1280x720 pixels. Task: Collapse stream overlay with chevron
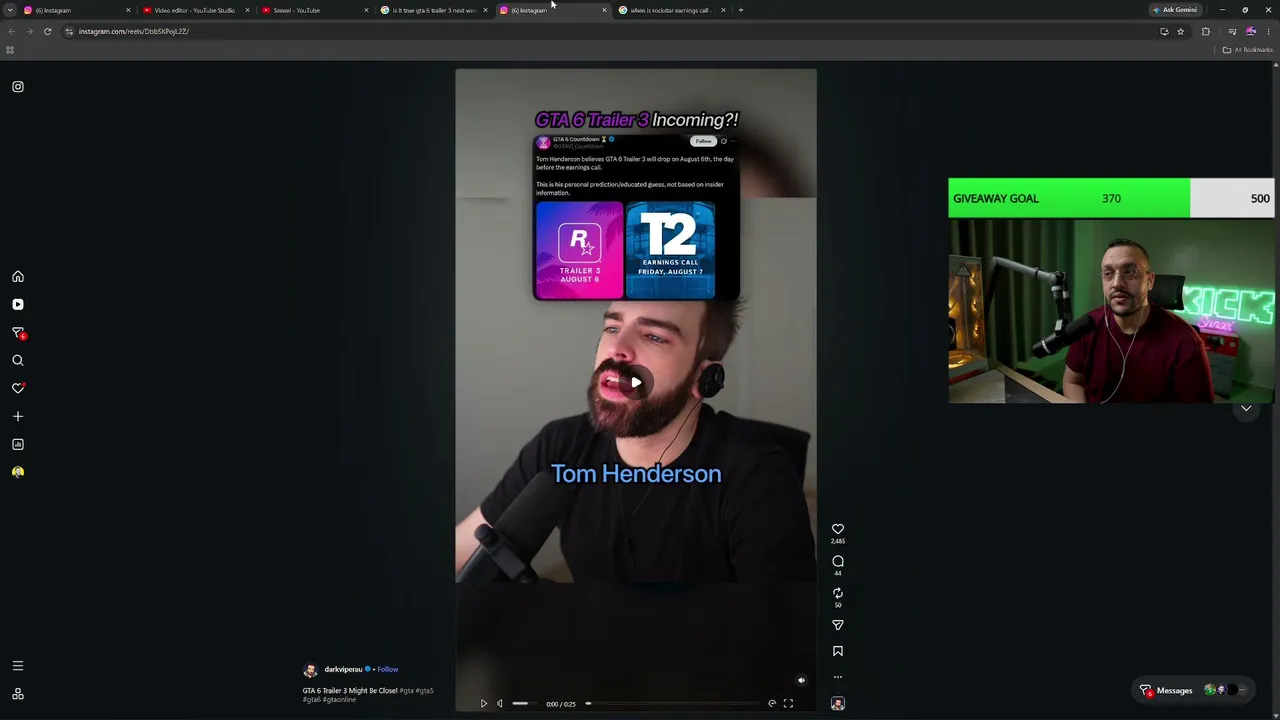(x=1246, y=409)
